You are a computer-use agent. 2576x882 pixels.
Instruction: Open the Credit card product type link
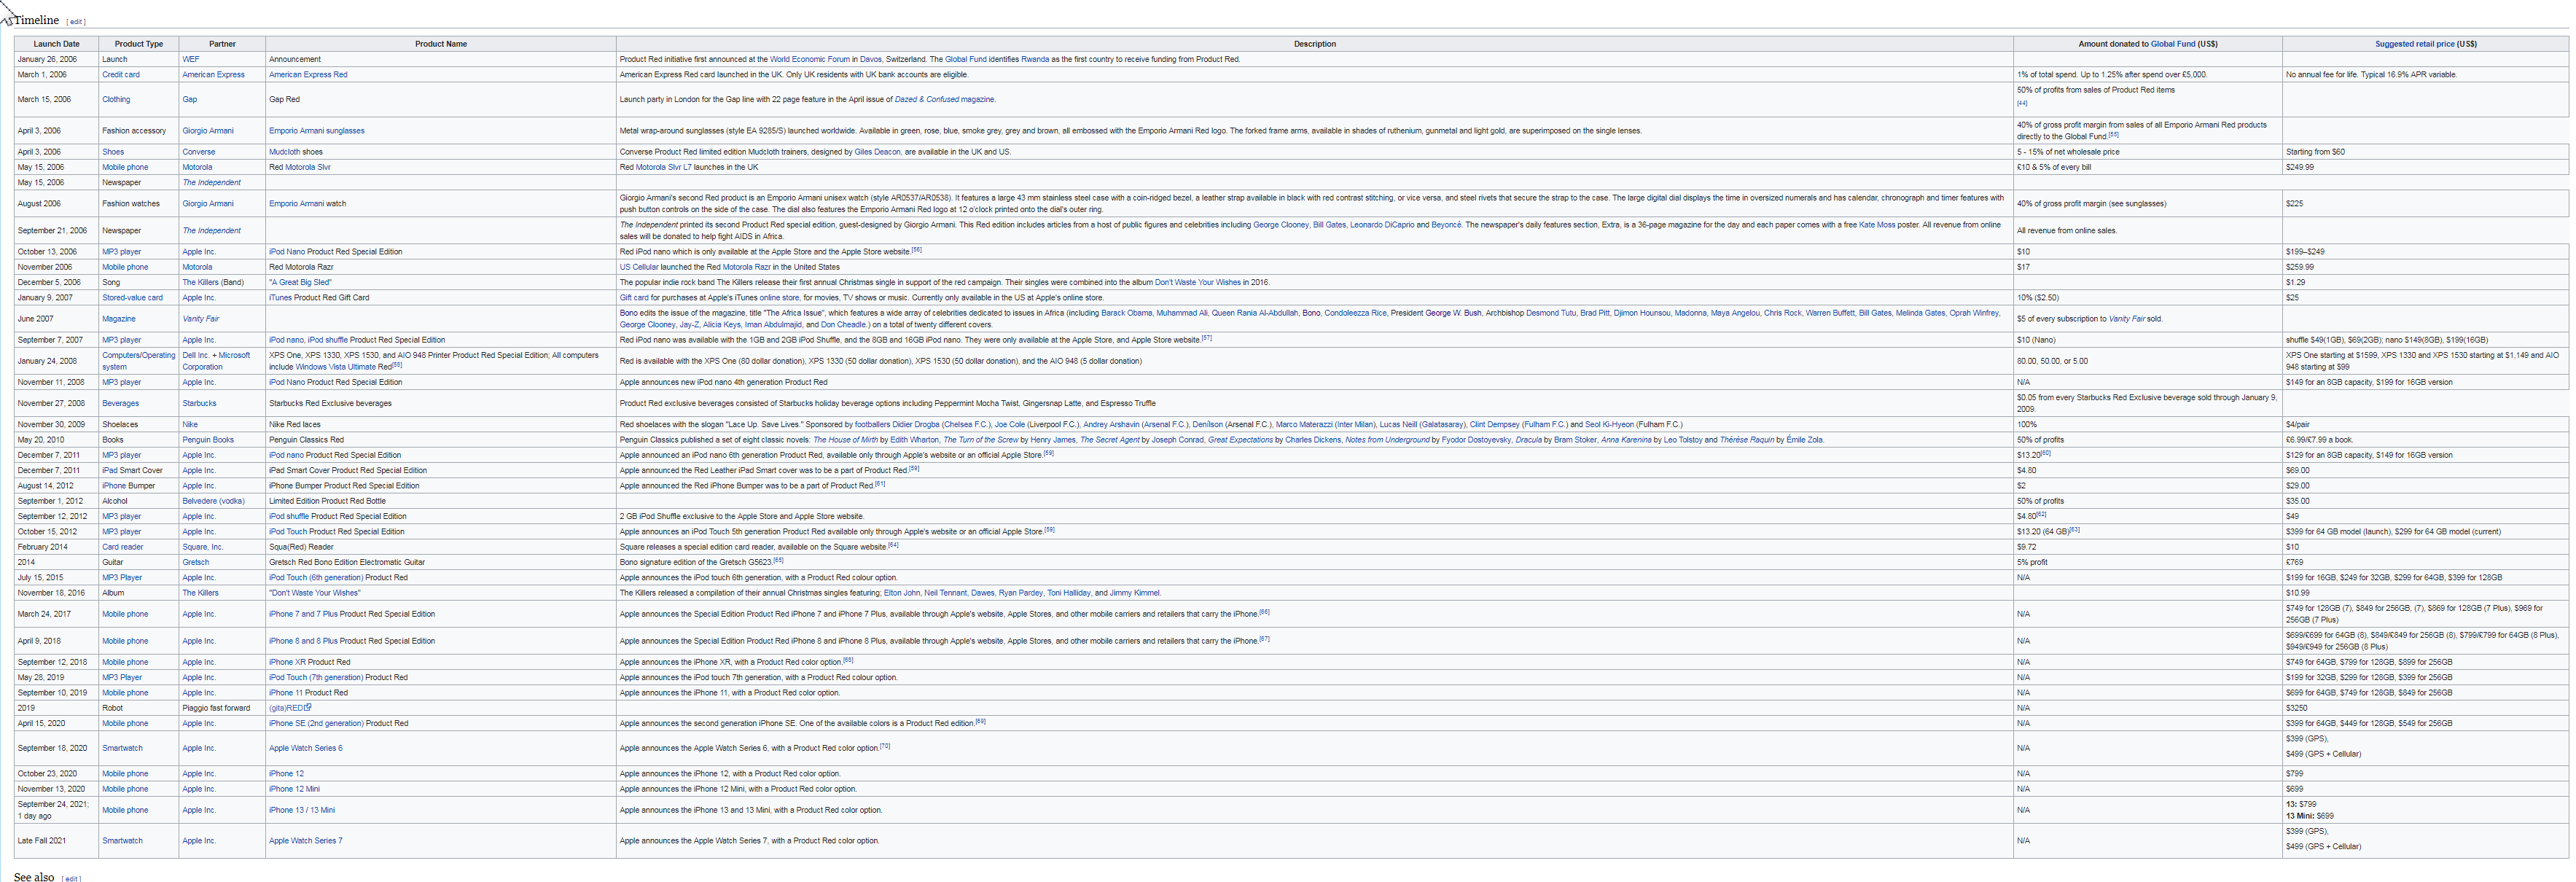tap(121, 74)
